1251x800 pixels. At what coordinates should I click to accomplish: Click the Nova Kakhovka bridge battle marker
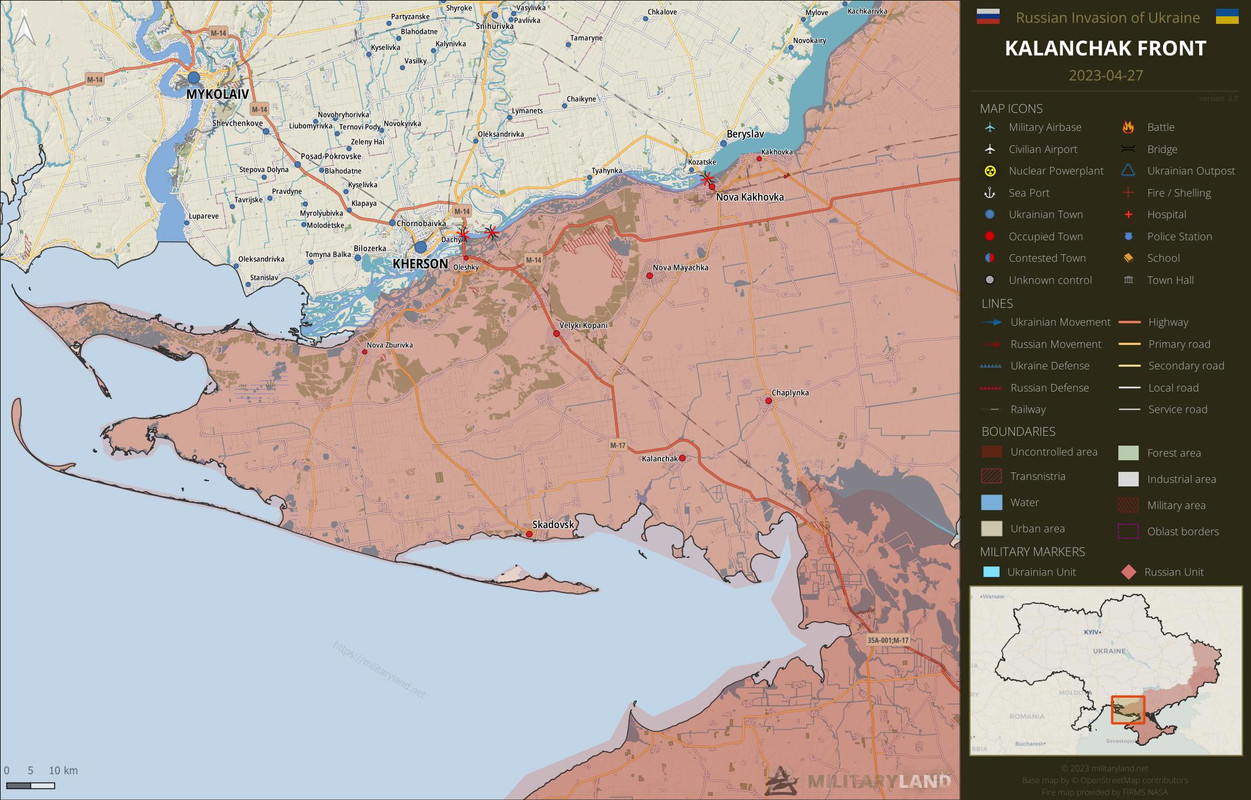click(x=705, y=178)
